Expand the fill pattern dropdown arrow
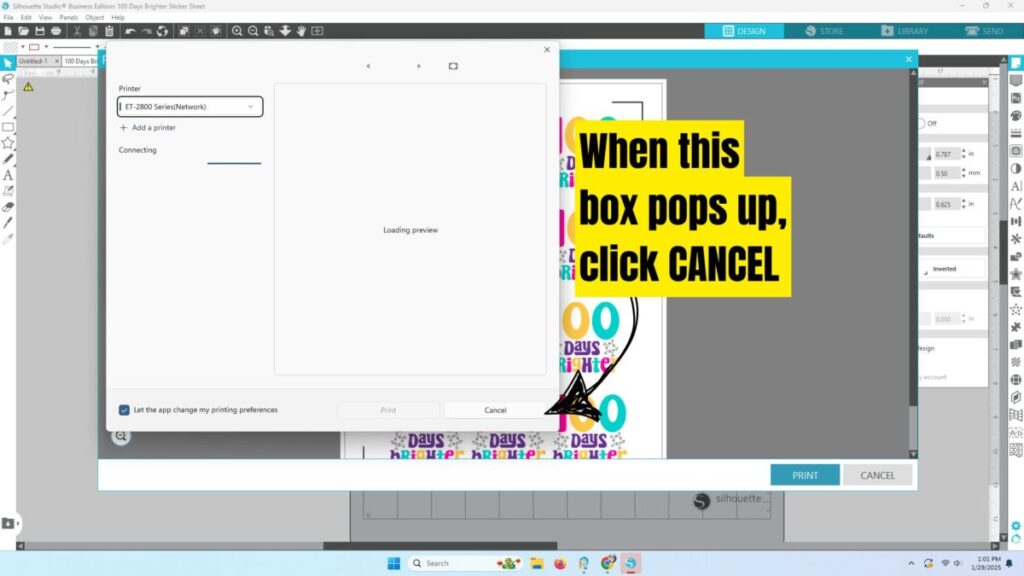The image size is (1024, 576). pos(23,47)
